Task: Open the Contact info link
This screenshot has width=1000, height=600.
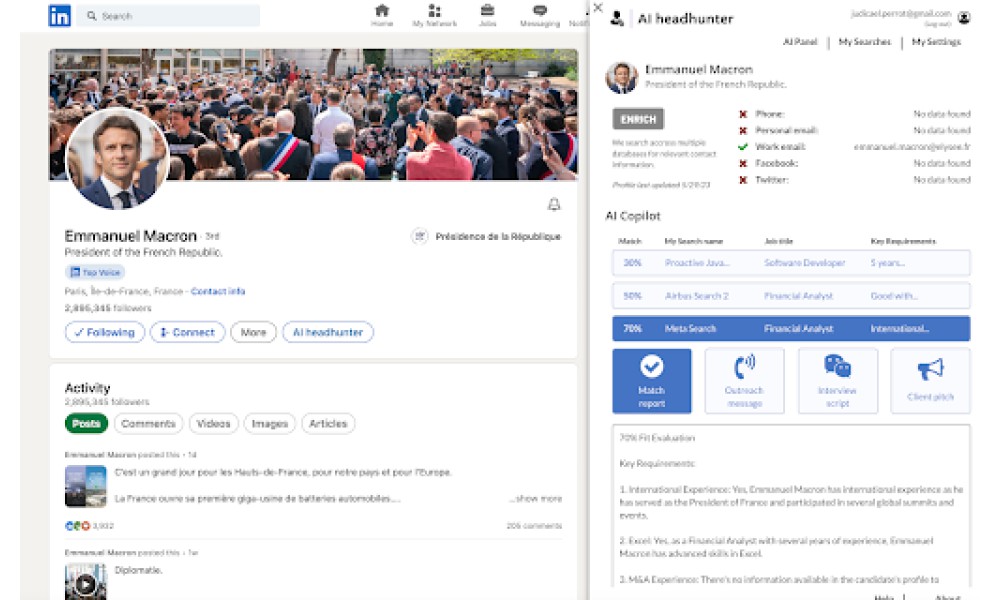Action: 217,291
